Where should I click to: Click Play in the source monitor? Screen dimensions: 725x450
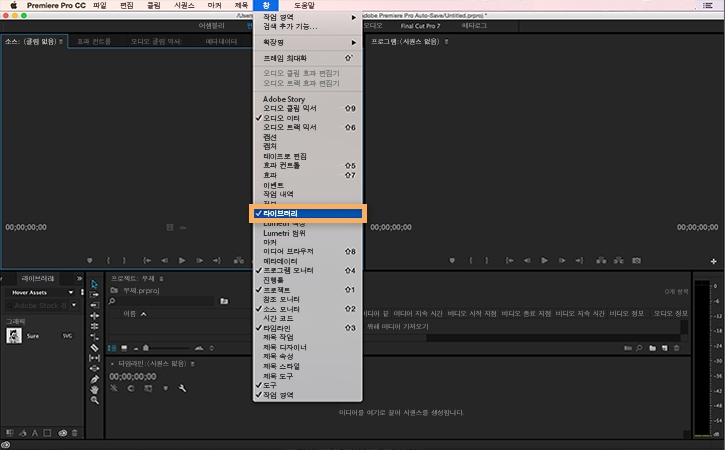tap(182, 260)
